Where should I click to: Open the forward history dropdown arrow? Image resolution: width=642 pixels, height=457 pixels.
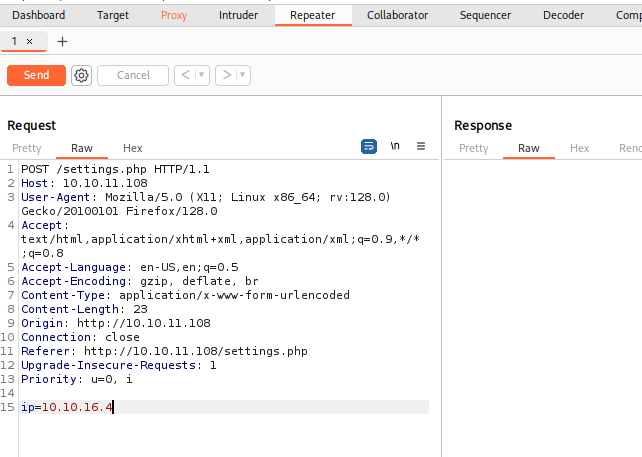(243, 75)
